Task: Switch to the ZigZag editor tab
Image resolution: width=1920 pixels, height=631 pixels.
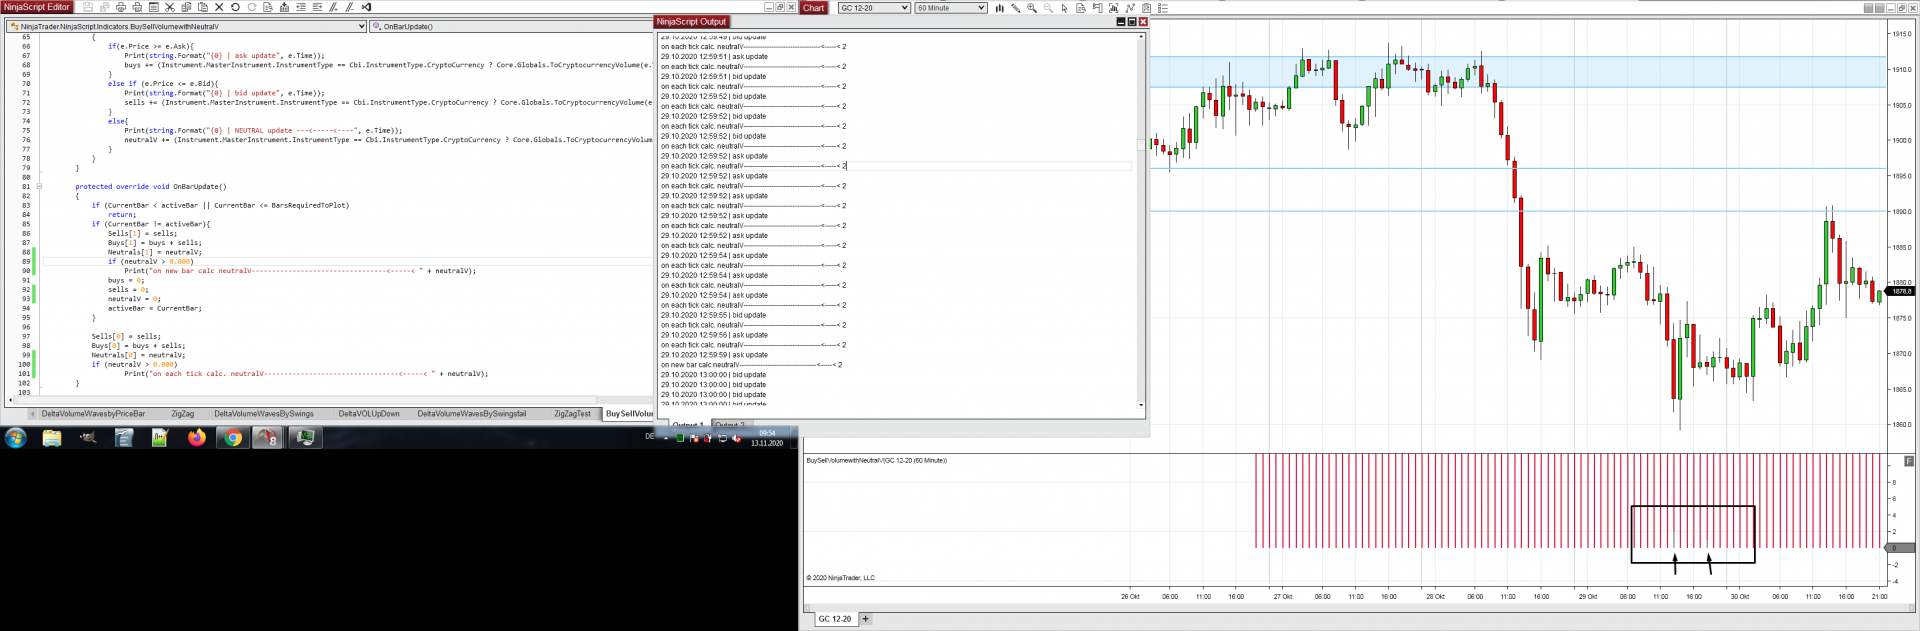Action: (x=182, y=414)
